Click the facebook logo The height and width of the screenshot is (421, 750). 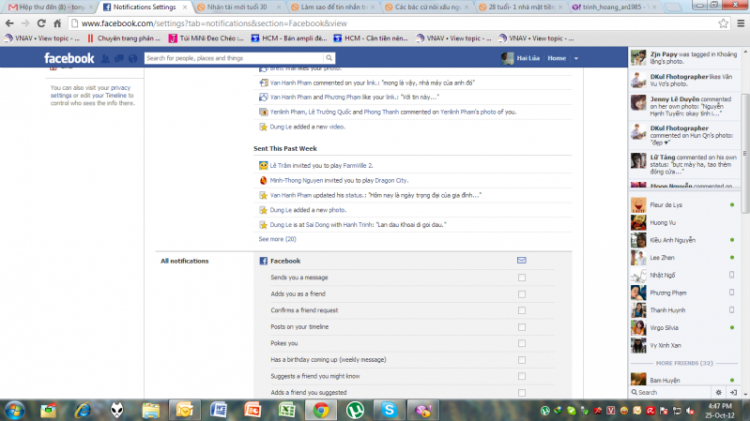point(69,58)
